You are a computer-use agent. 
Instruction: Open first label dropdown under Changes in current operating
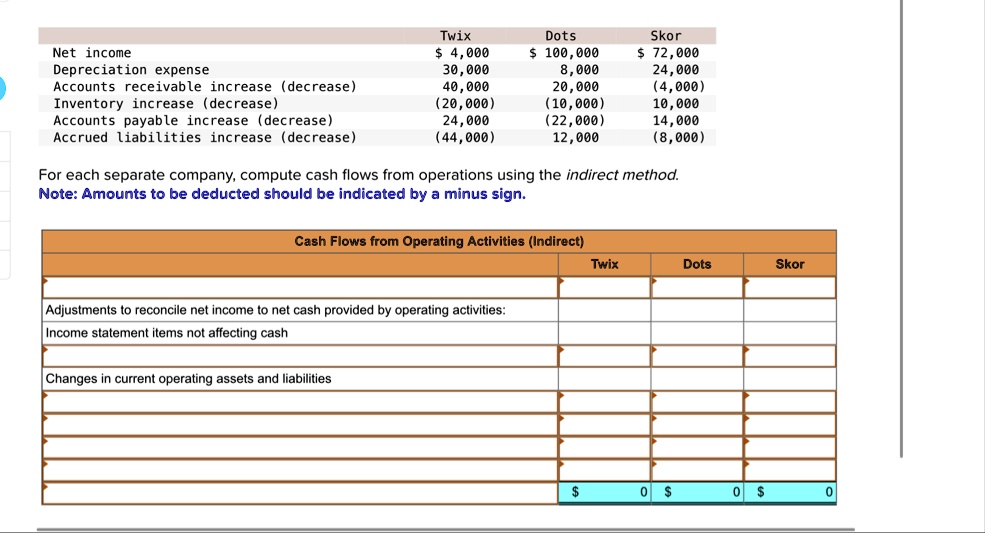coord(300,402)
